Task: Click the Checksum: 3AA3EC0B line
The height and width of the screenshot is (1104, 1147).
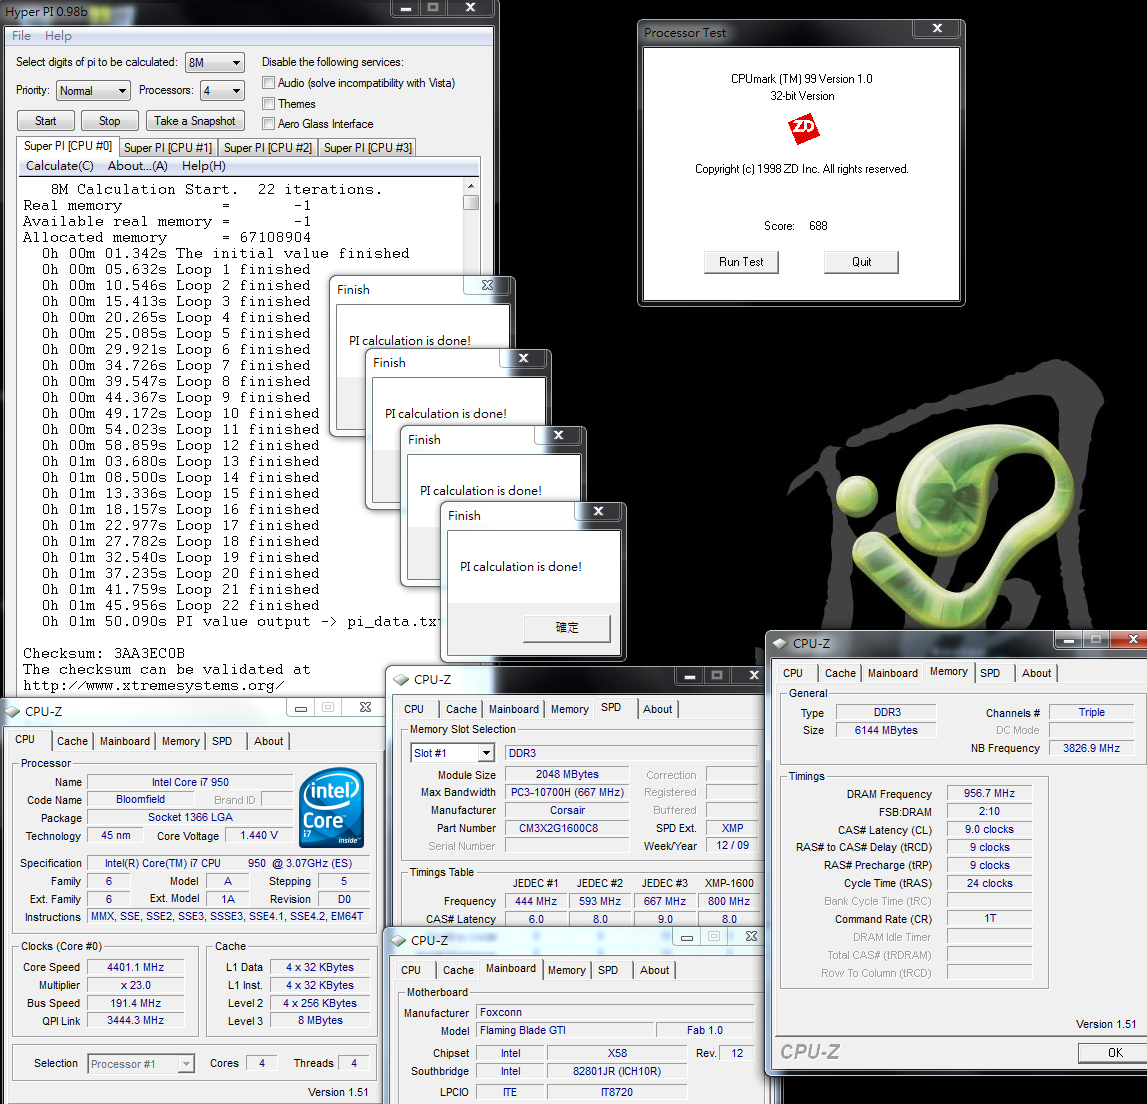Action: point(104,653)
